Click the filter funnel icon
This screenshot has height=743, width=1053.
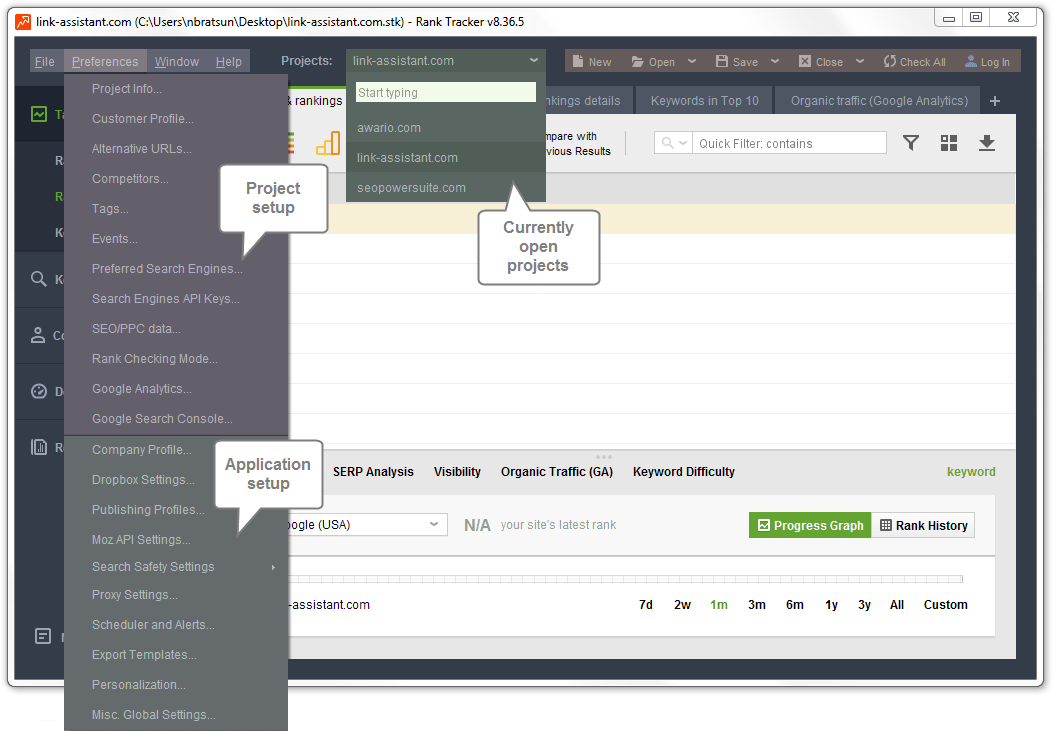pyautogui.click(x=911, y=142)
